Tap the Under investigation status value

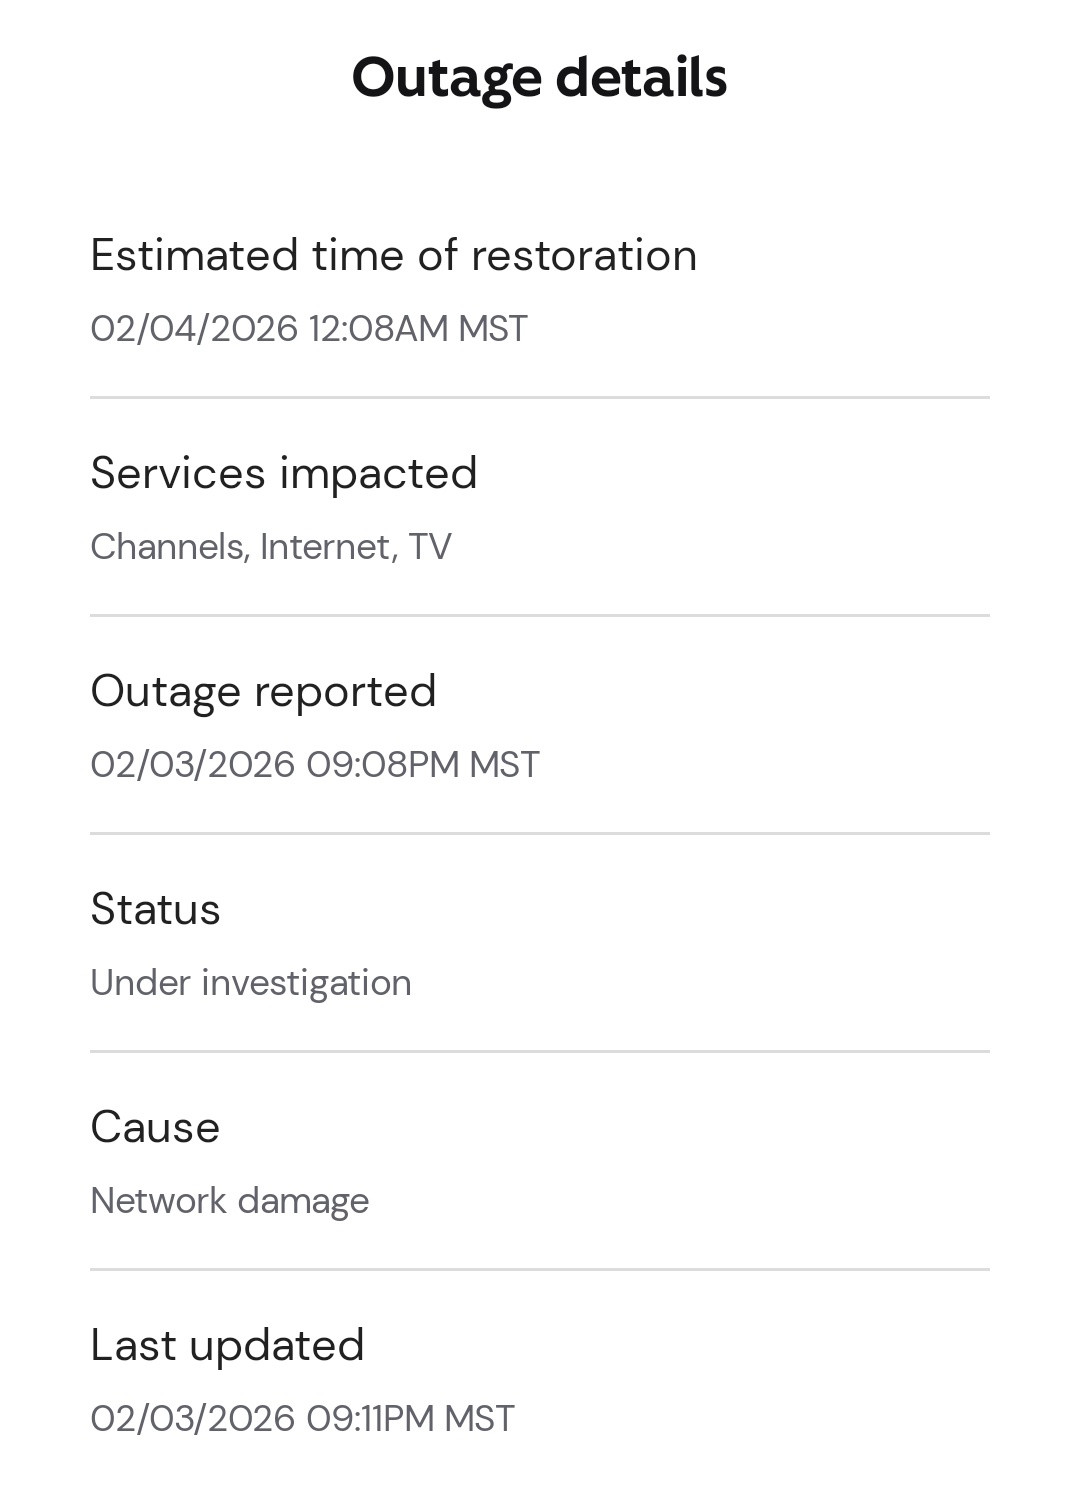click(250, 983)
